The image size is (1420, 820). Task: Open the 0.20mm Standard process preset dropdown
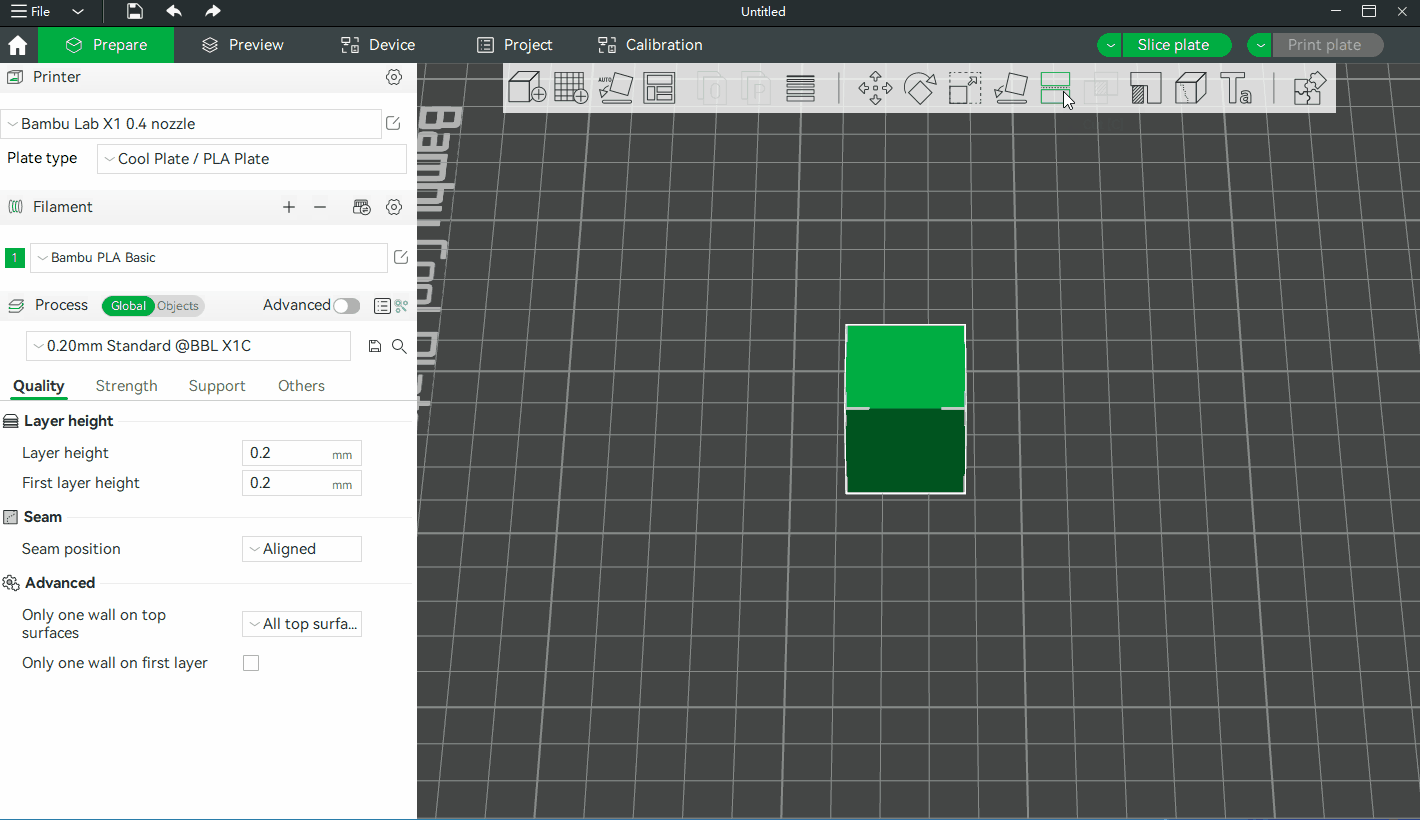tap(189, 346)
